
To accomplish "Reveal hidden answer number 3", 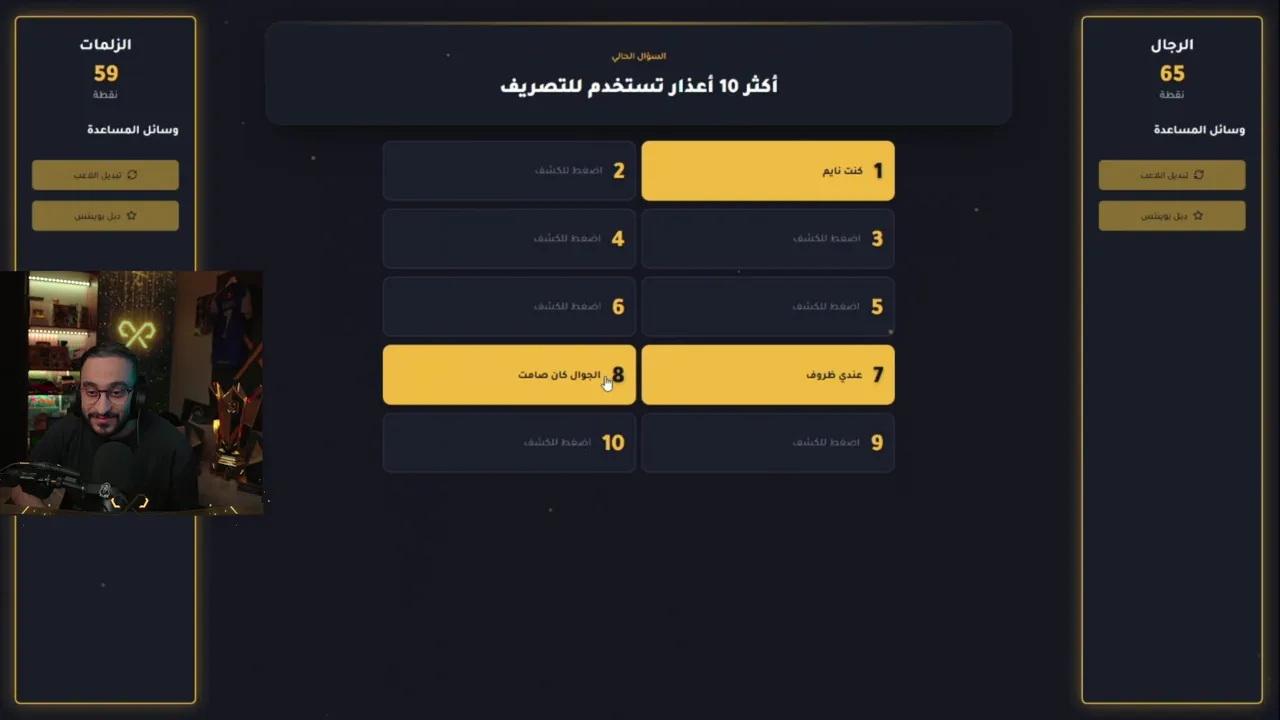I will click(767, 239).
